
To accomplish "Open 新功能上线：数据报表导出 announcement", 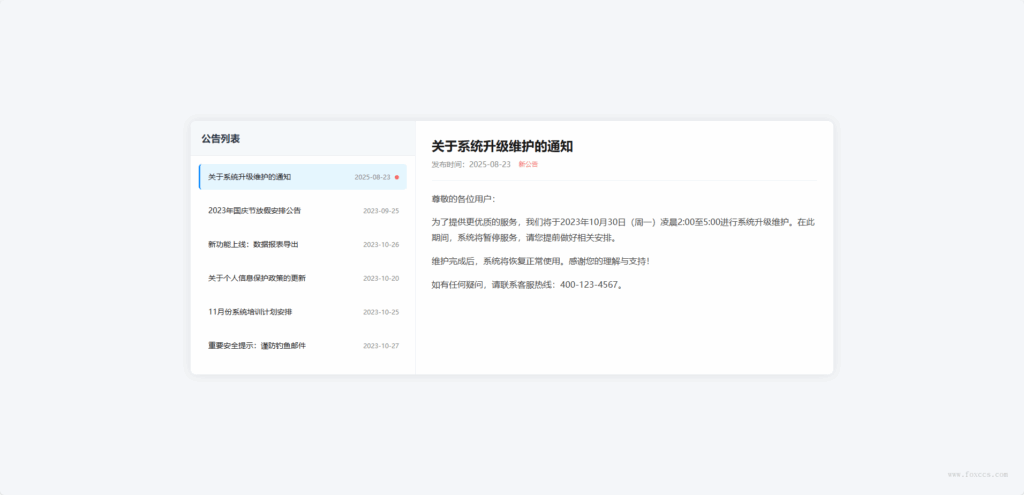I will coord(253,244).
